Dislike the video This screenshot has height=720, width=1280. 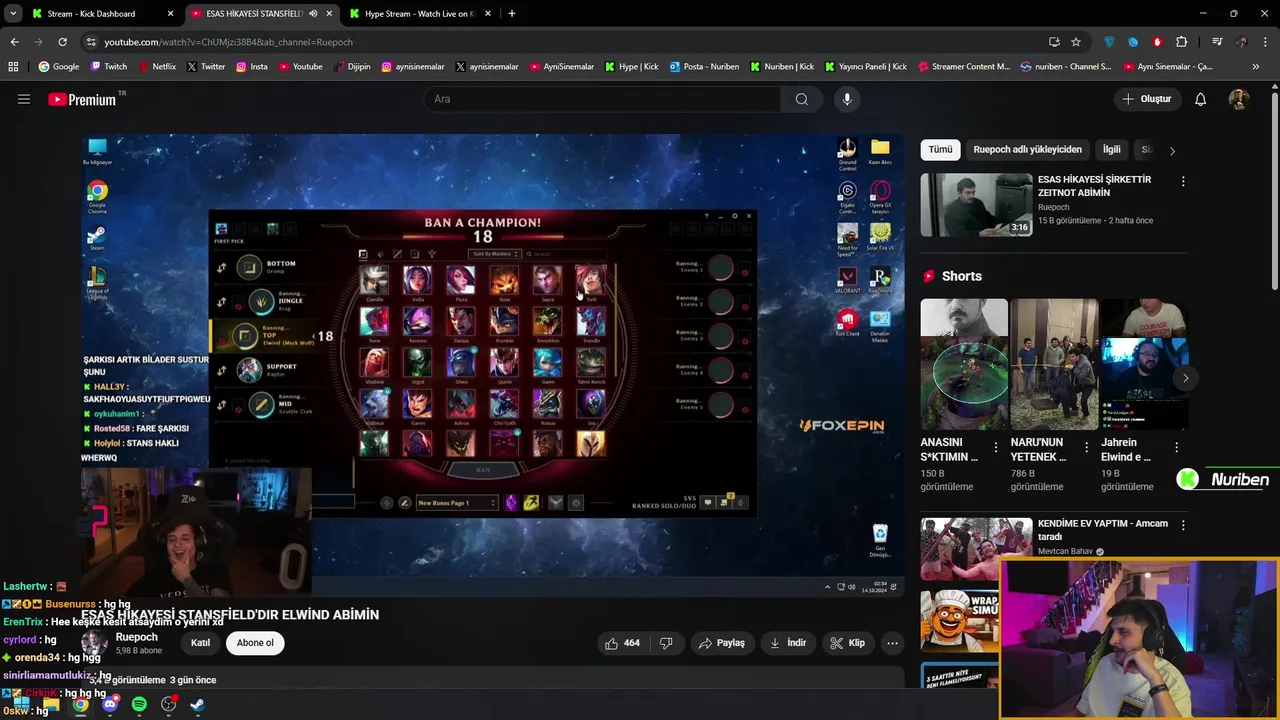pyautogui.click(x=666, y=643)
